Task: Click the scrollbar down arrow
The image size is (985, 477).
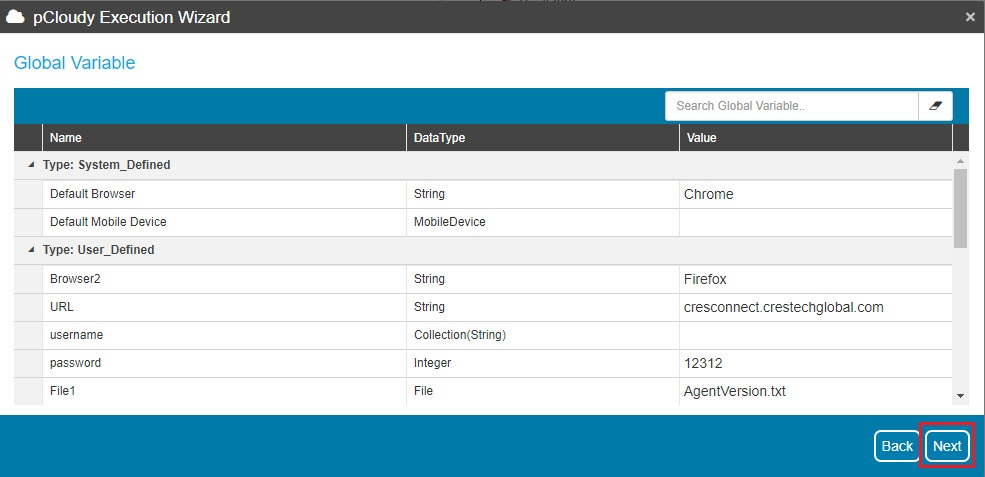Action: coord(960,395)
